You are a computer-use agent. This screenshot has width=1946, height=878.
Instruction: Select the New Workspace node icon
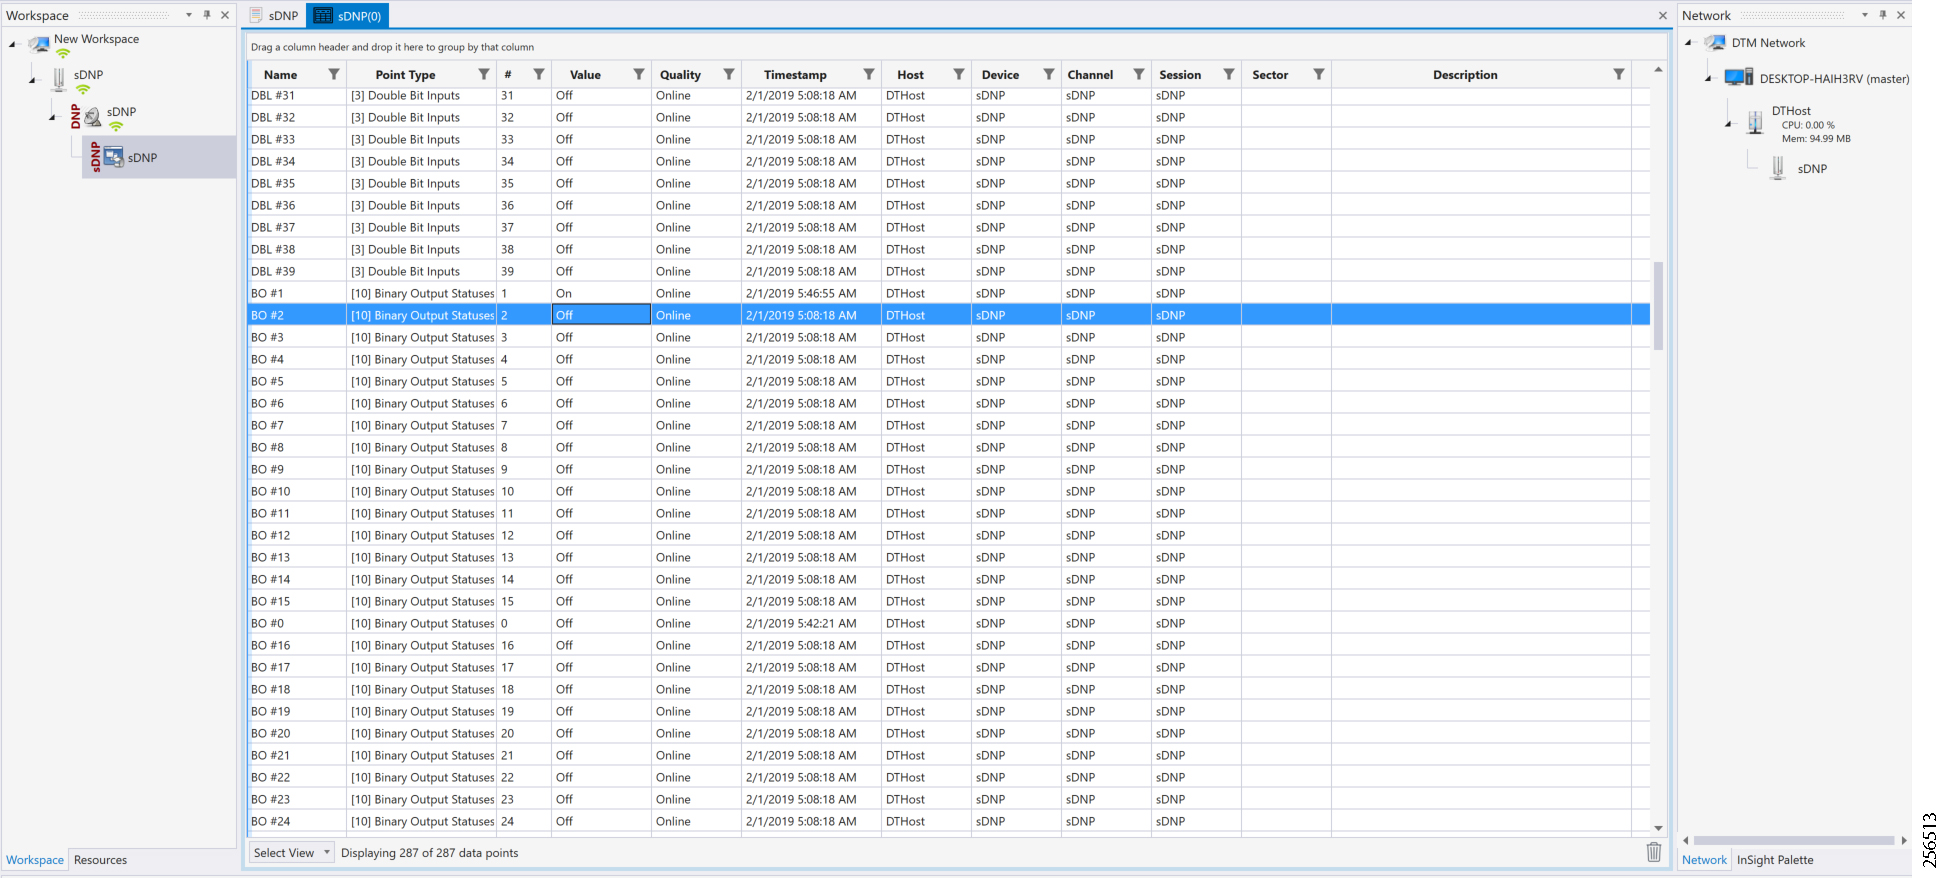[x=40, y=44]
